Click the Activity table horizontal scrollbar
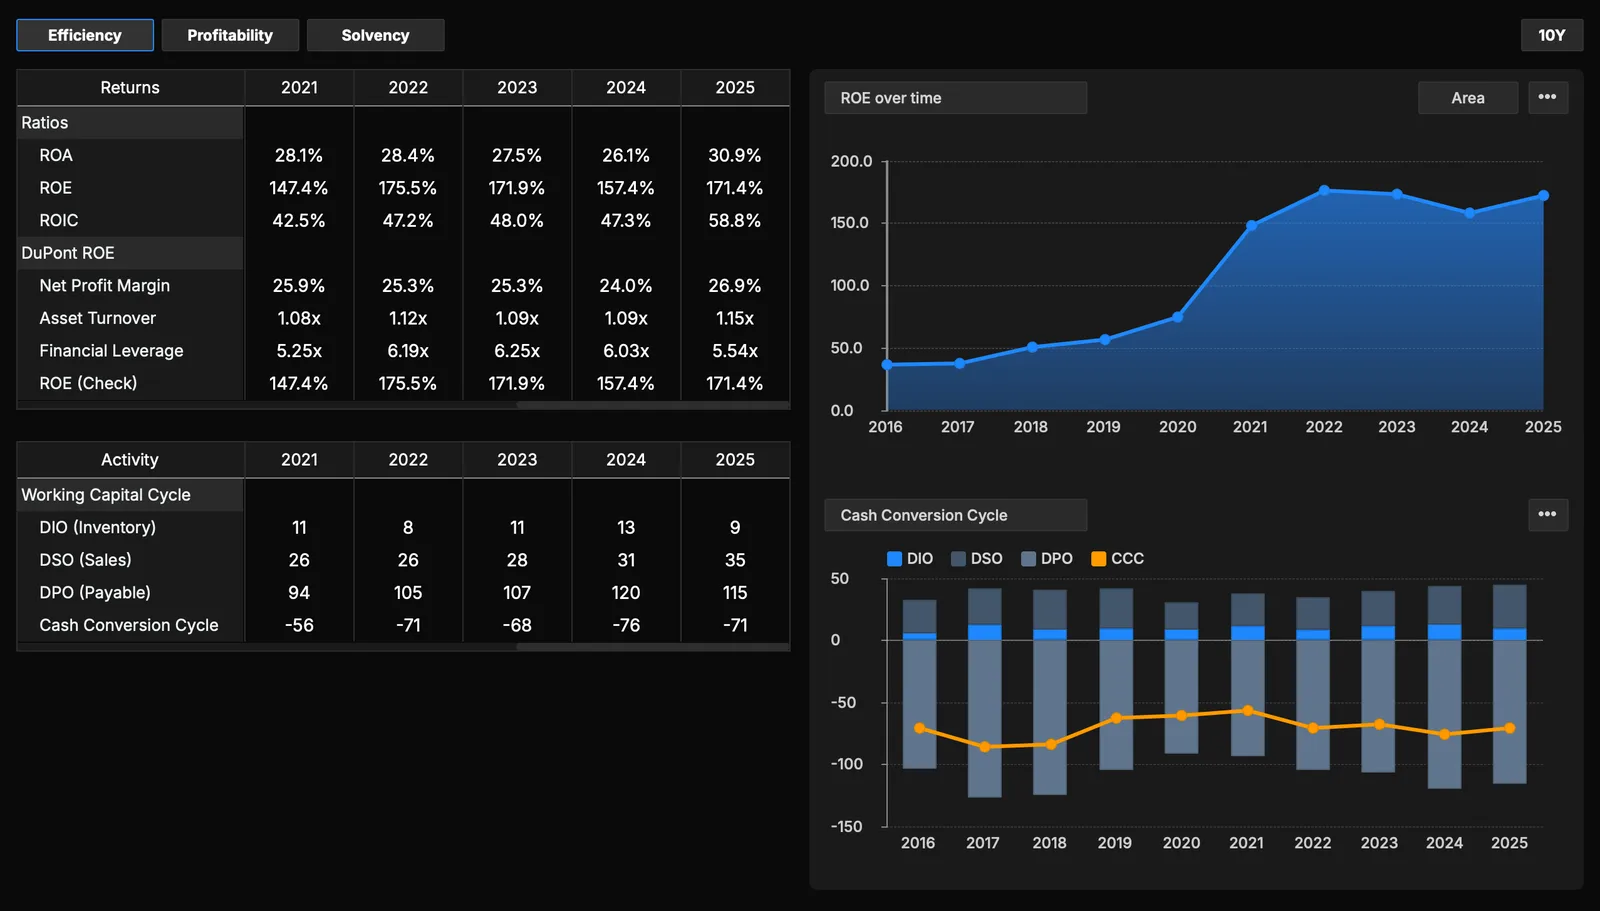 653,647
